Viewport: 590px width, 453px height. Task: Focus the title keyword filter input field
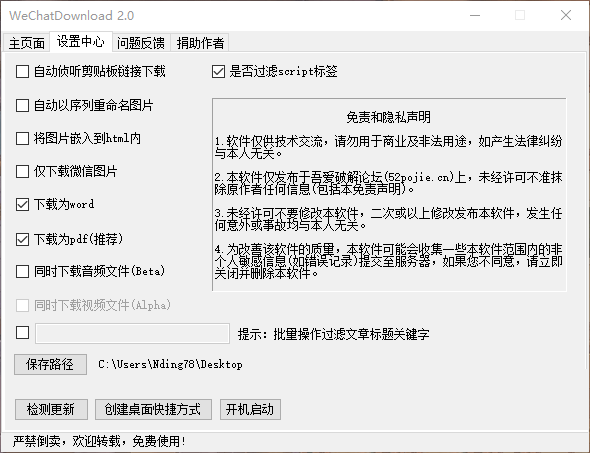point(132,333)
